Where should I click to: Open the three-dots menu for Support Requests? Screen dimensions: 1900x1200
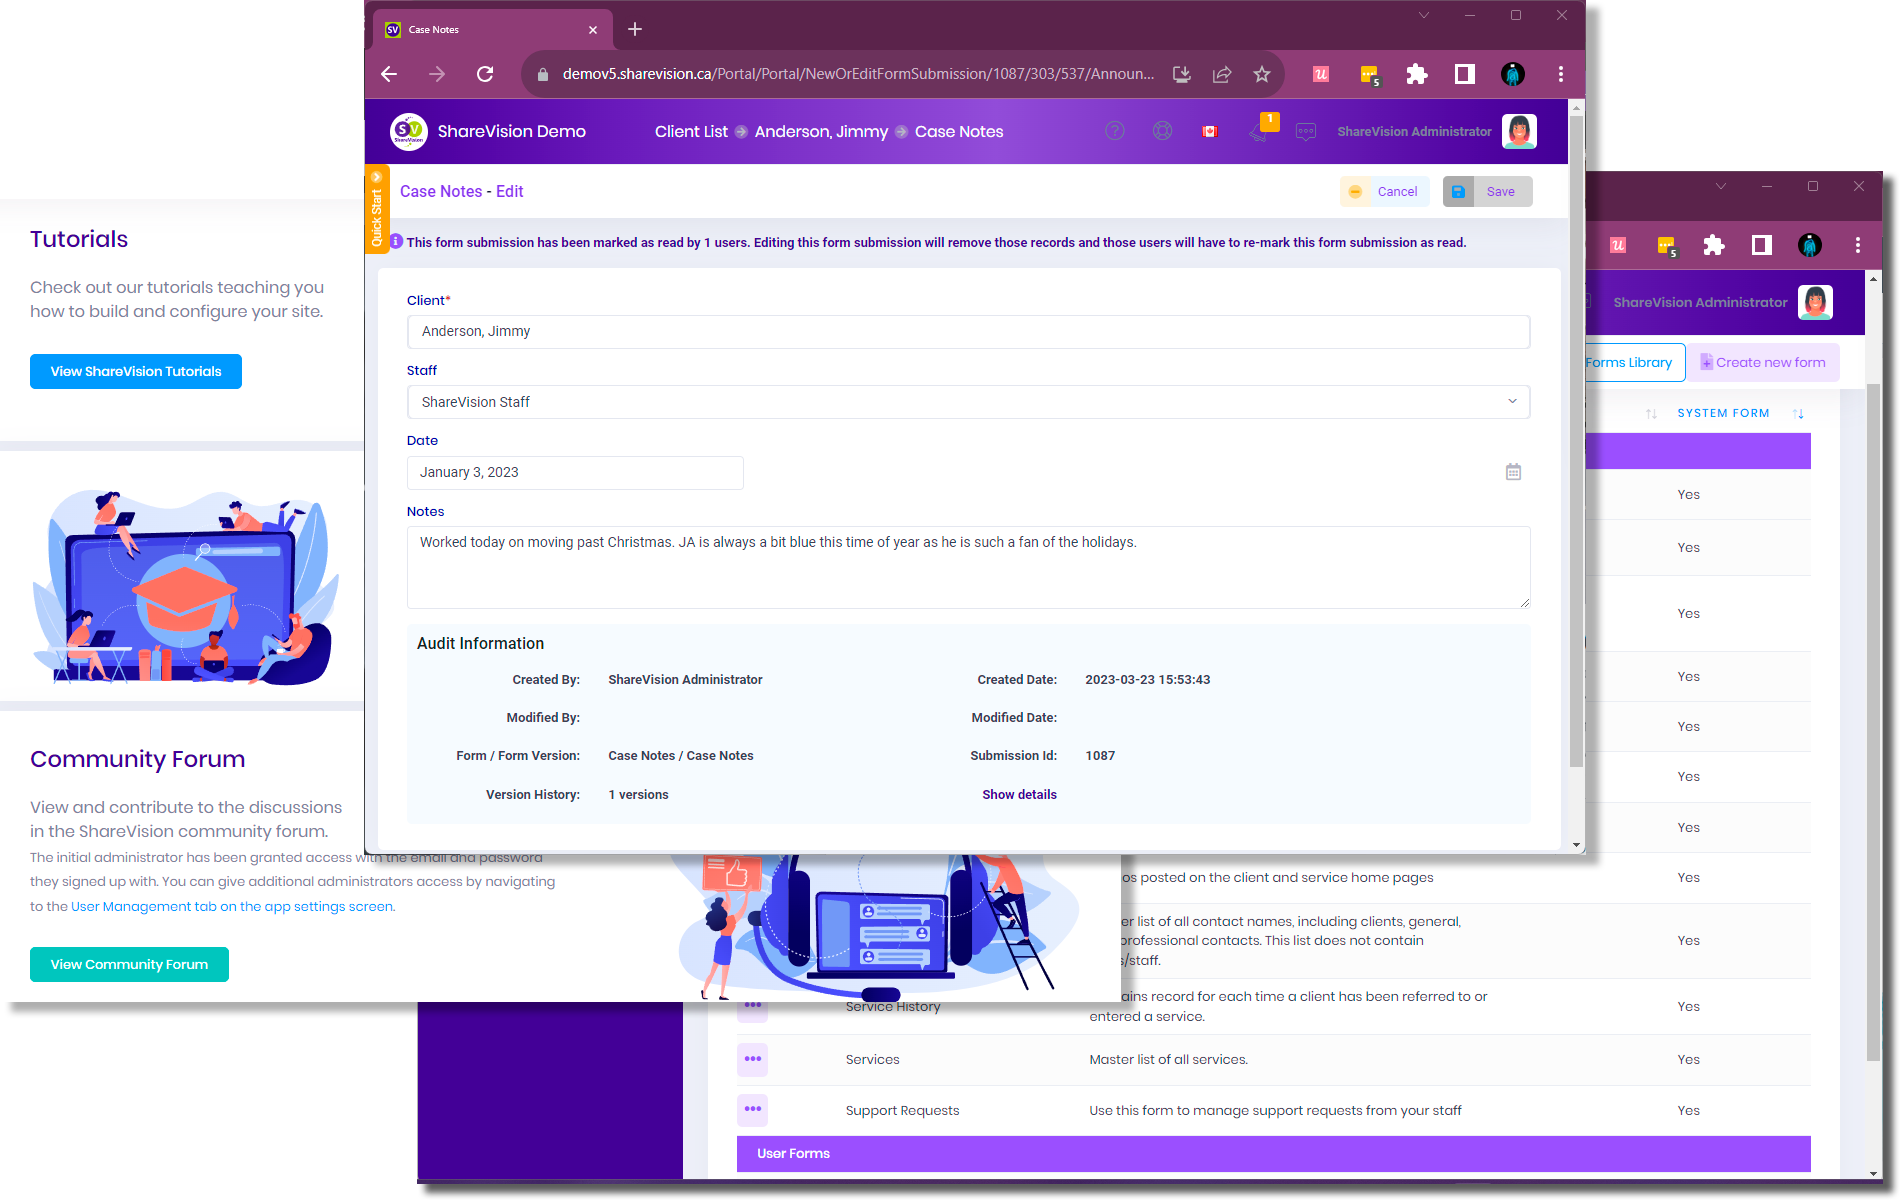752,1109
